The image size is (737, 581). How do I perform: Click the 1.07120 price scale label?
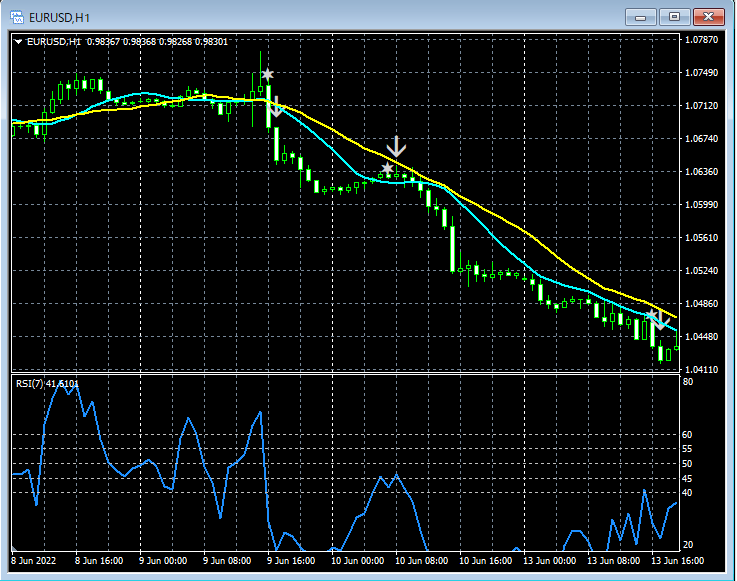point(702,105)
